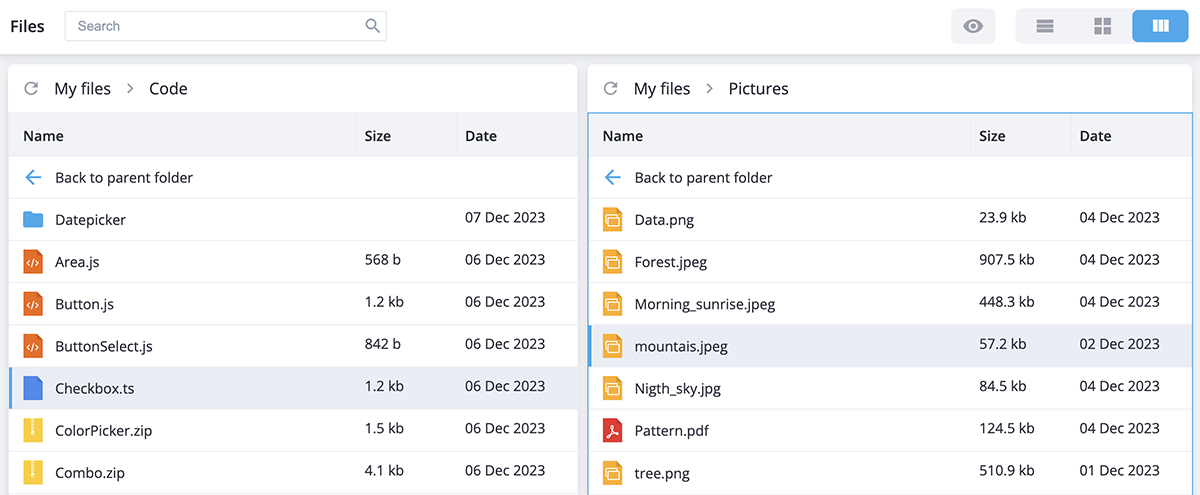Refresh the Pictures panel with reload icon
This screenshot has width=1200, height=495.
coord(611,89)
